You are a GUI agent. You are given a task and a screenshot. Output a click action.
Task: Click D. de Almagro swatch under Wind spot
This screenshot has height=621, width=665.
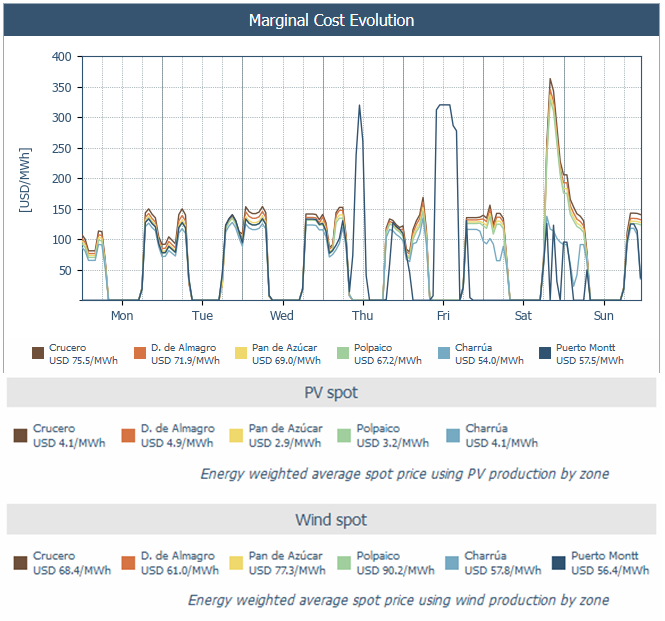128,563
